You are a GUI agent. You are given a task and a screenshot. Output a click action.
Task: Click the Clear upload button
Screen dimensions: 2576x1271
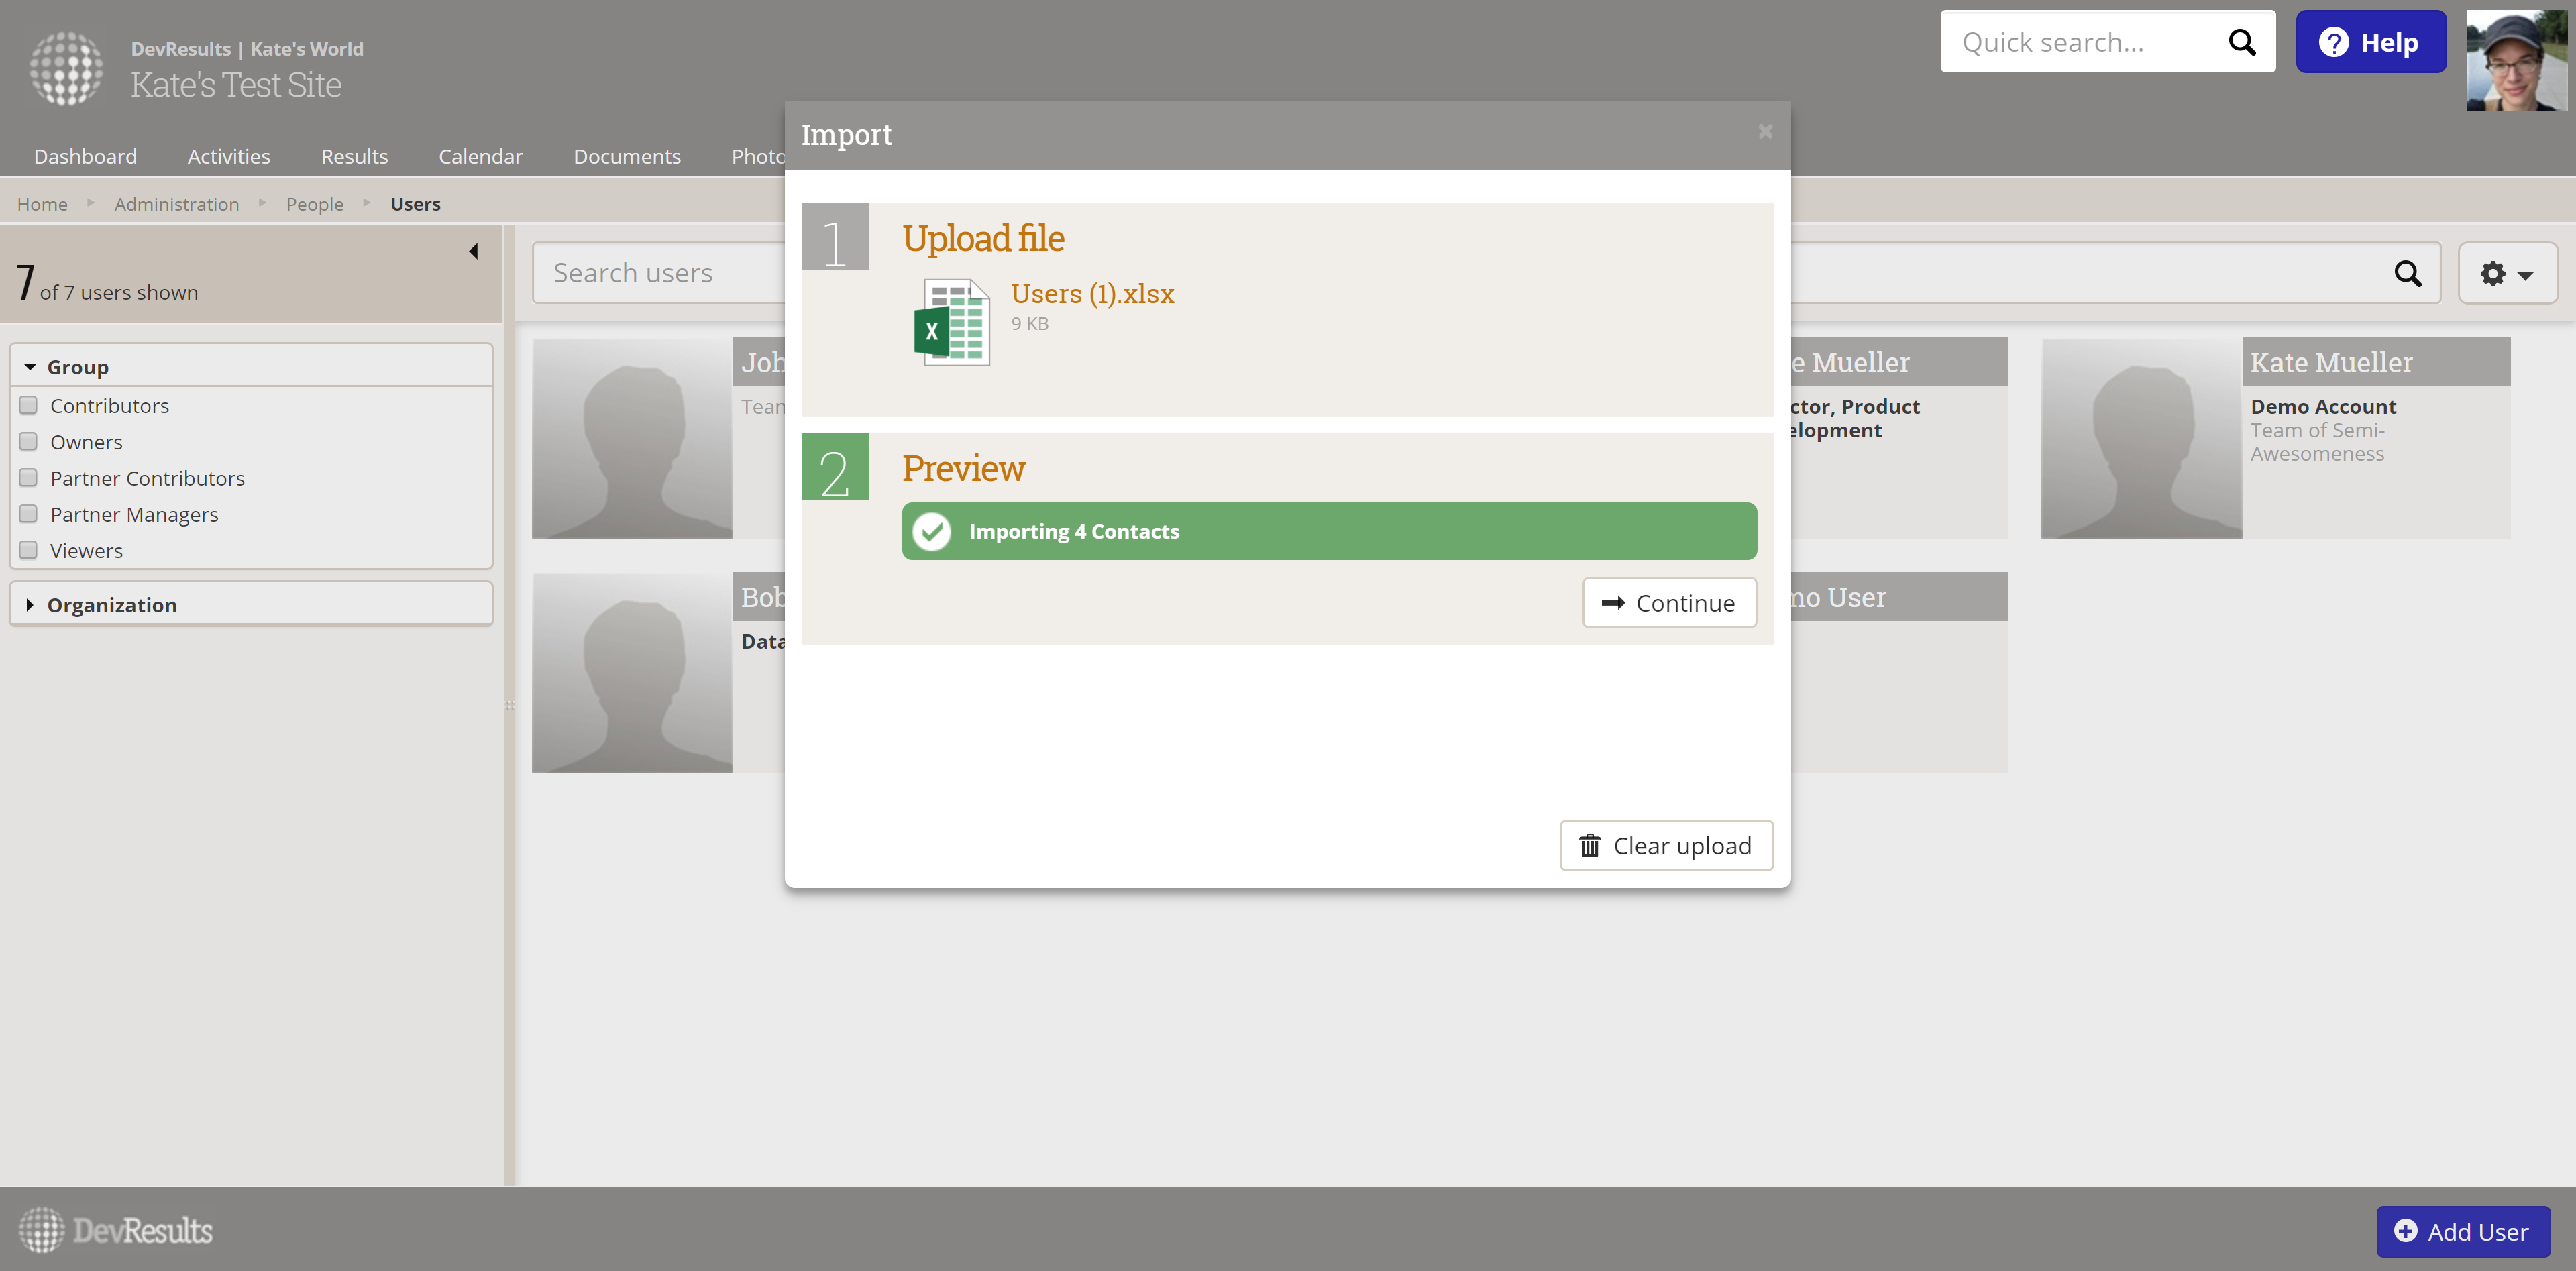click(x=1666, y=846)
